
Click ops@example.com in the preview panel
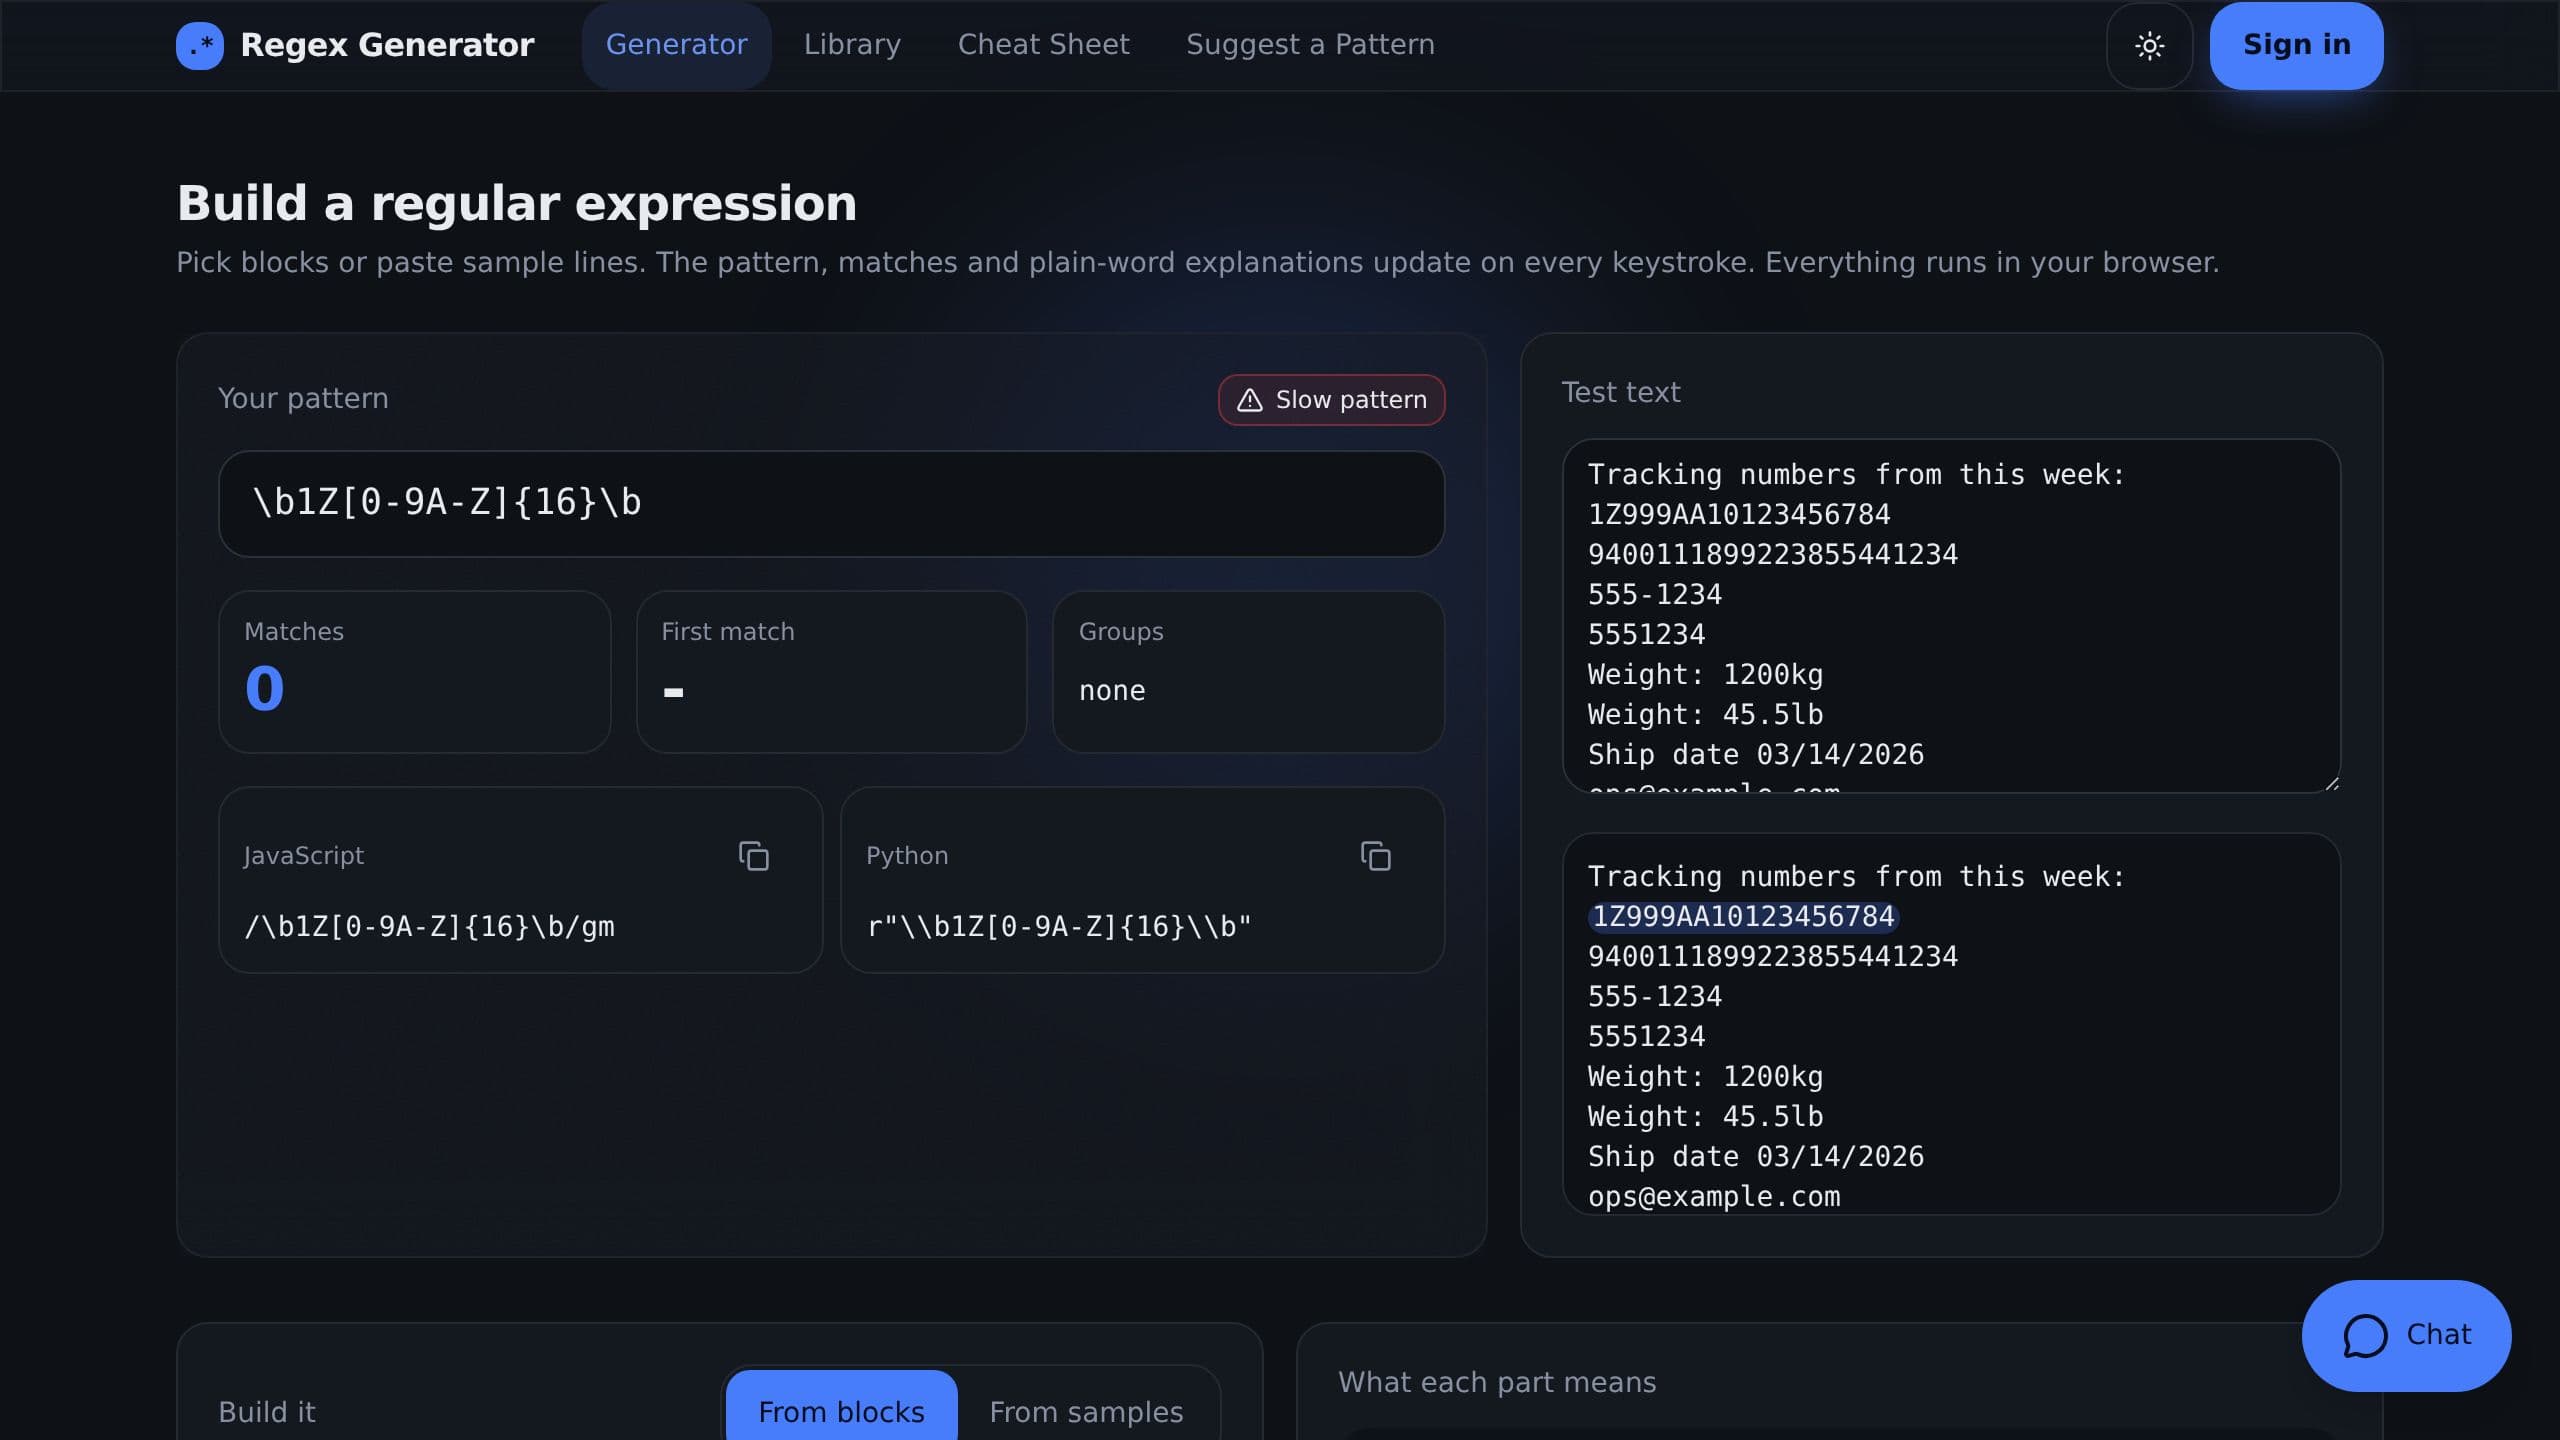coord(1713,1196)
